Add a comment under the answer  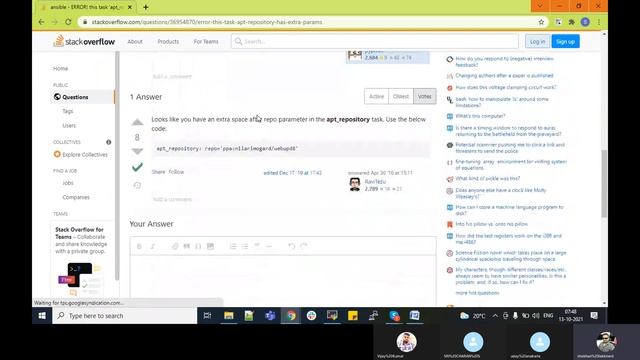172,199
